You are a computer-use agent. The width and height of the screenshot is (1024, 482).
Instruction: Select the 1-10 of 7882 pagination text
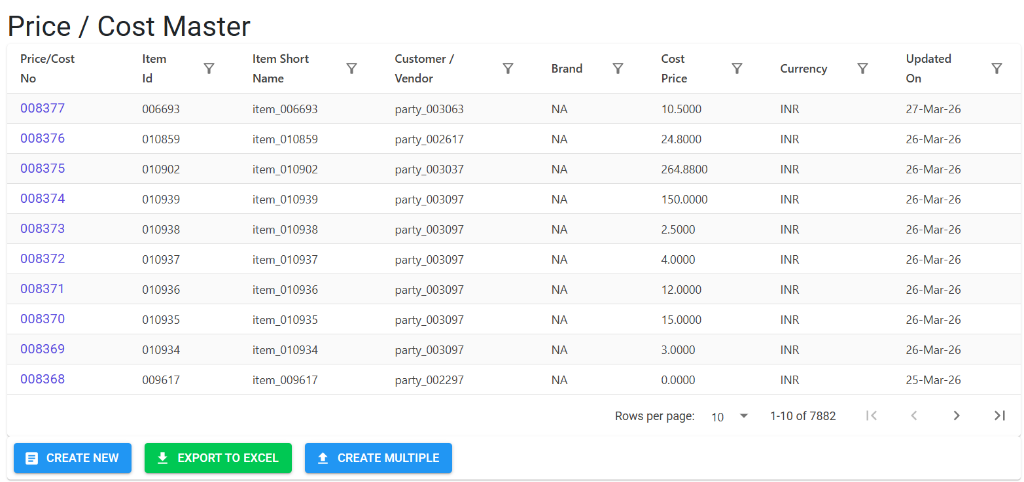tap(803, 415)
